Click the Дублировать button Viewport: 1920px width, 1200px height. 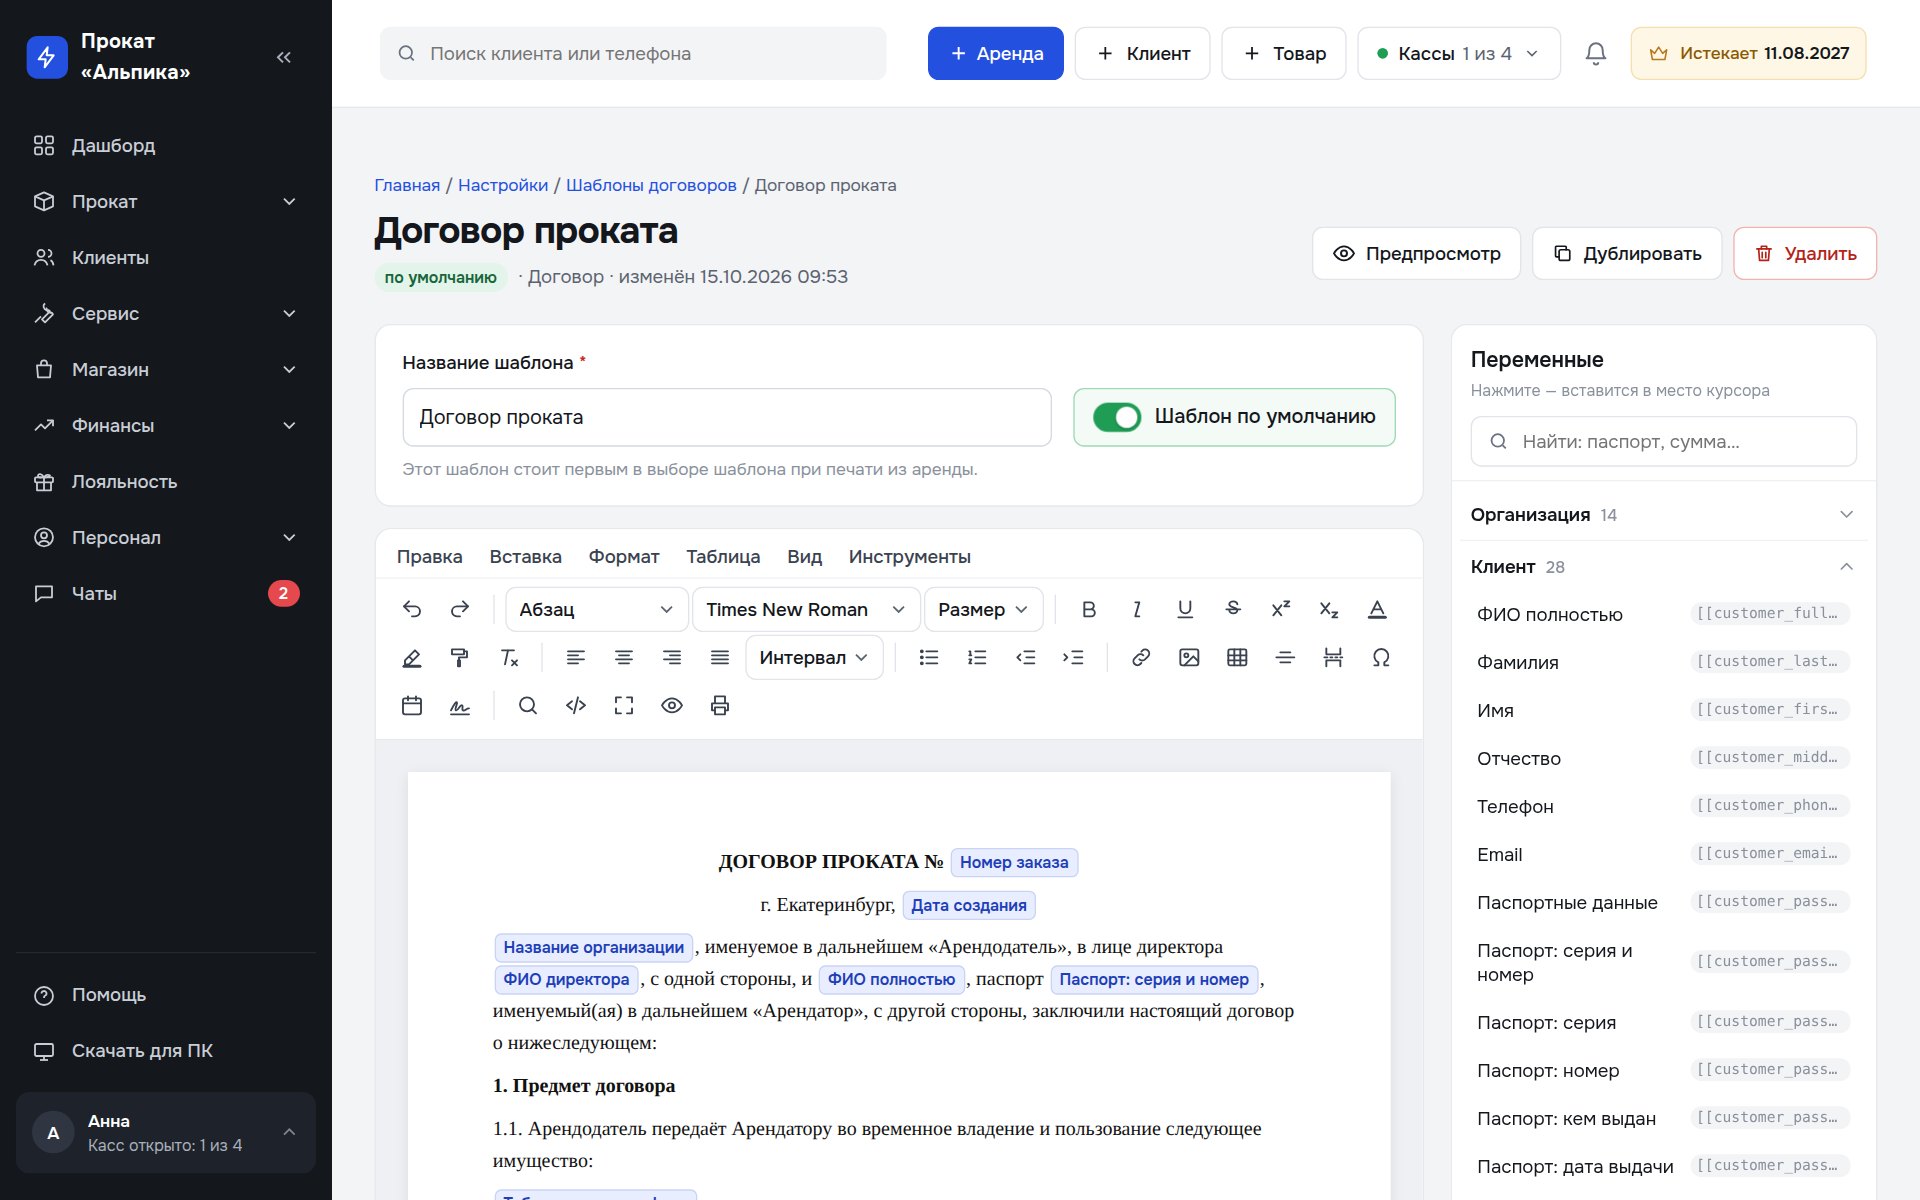coord(1627,253)
